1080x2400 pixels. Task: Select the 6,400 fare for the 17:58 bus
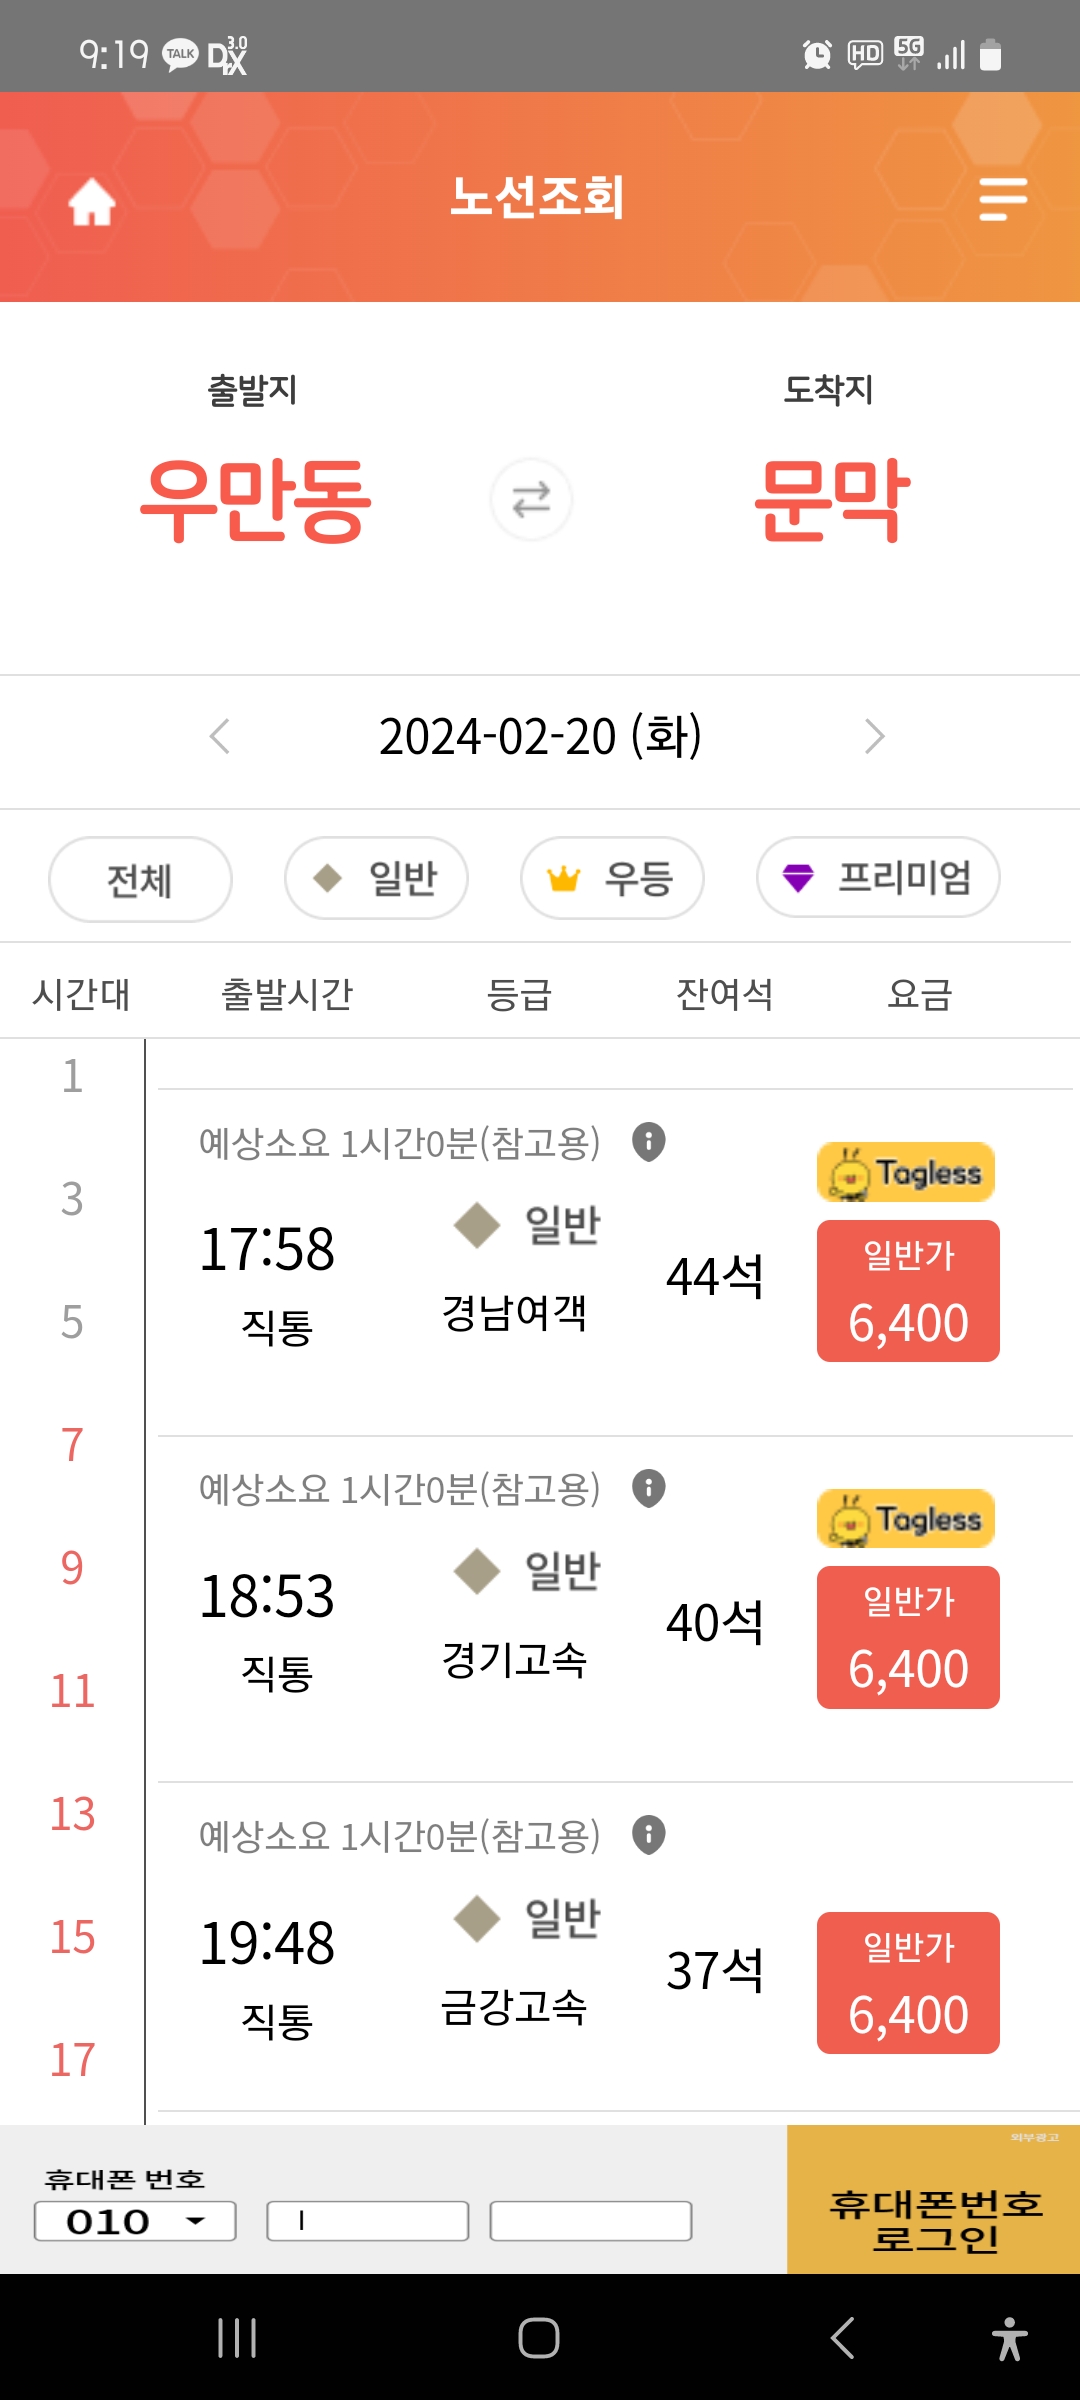coord(908,1291)
